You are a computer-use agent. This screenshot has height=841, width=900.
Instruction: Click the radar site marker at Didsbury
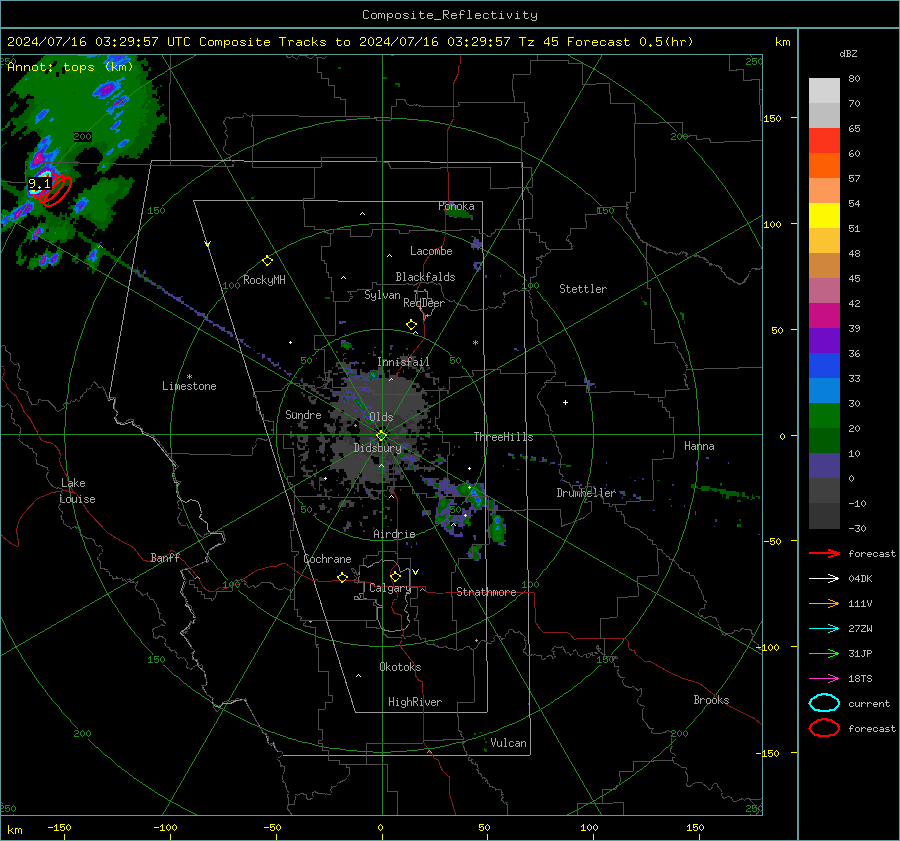[381, 436]
